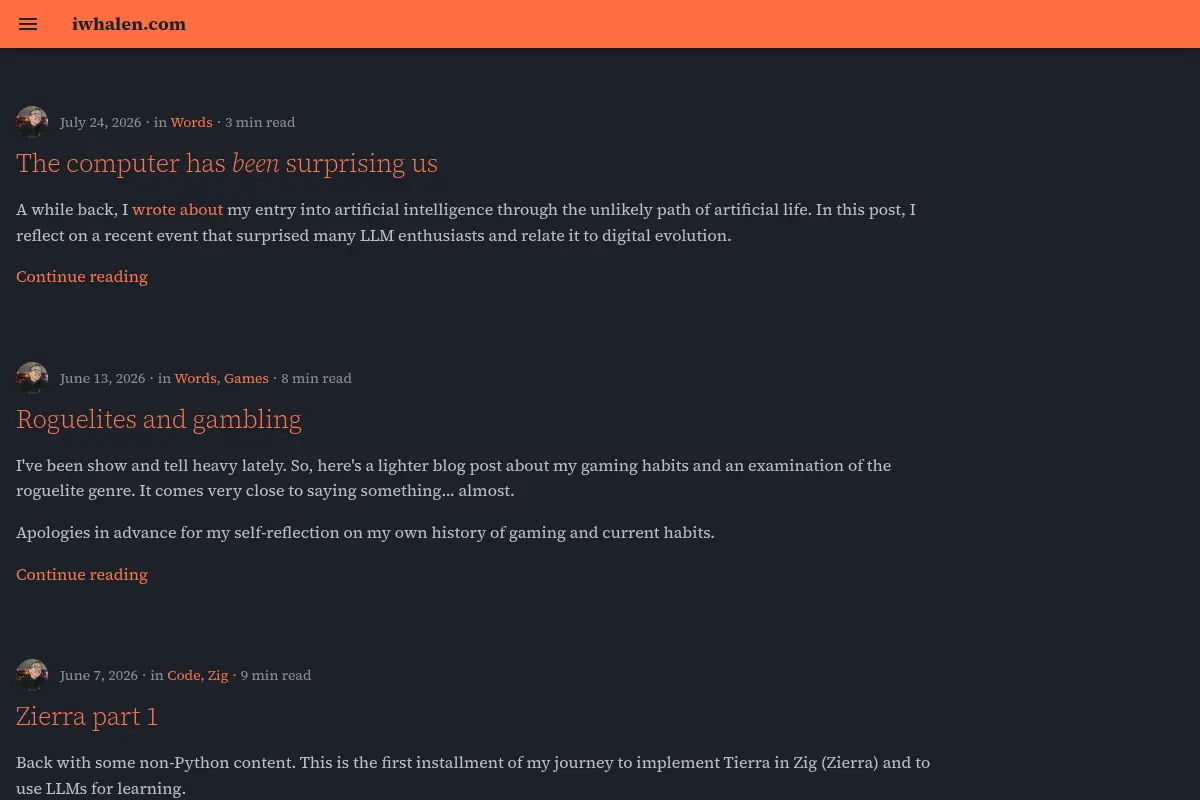Continue reading the first post
1200x800 pixels.
pyautogui.click(x=82, y=276)
